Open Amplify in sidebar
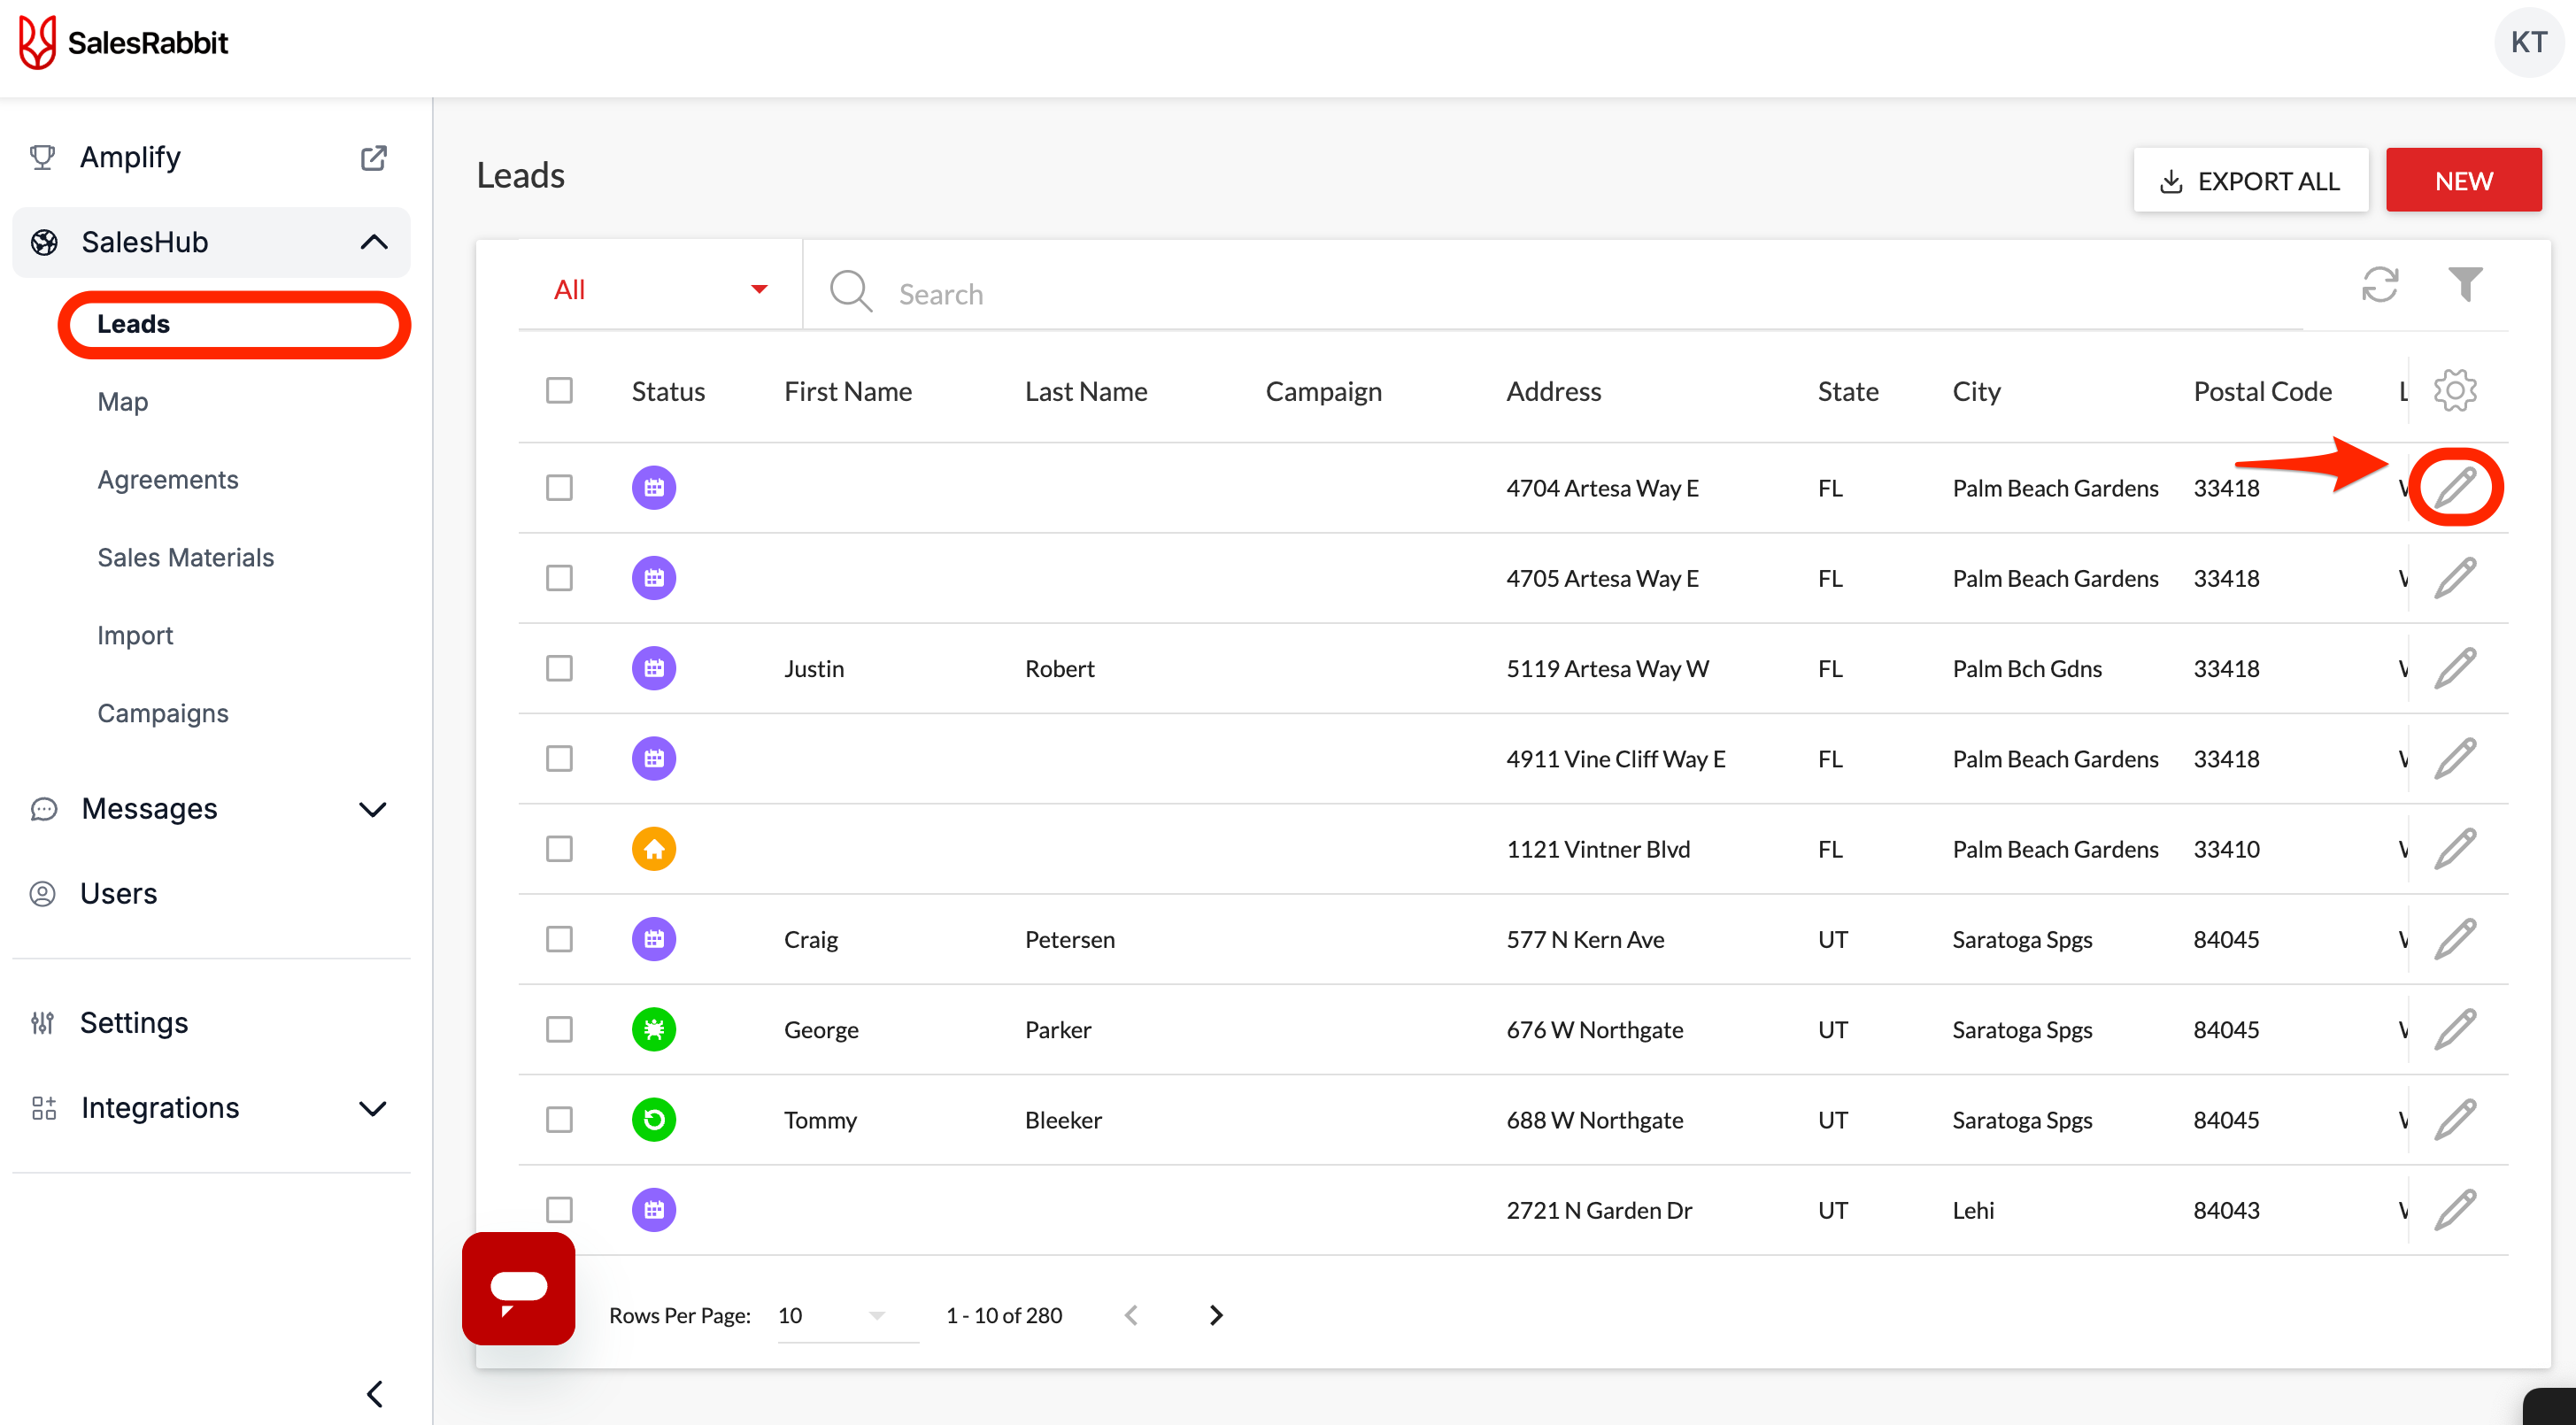Screen dimensions: 2576x1425 point(130,157)
